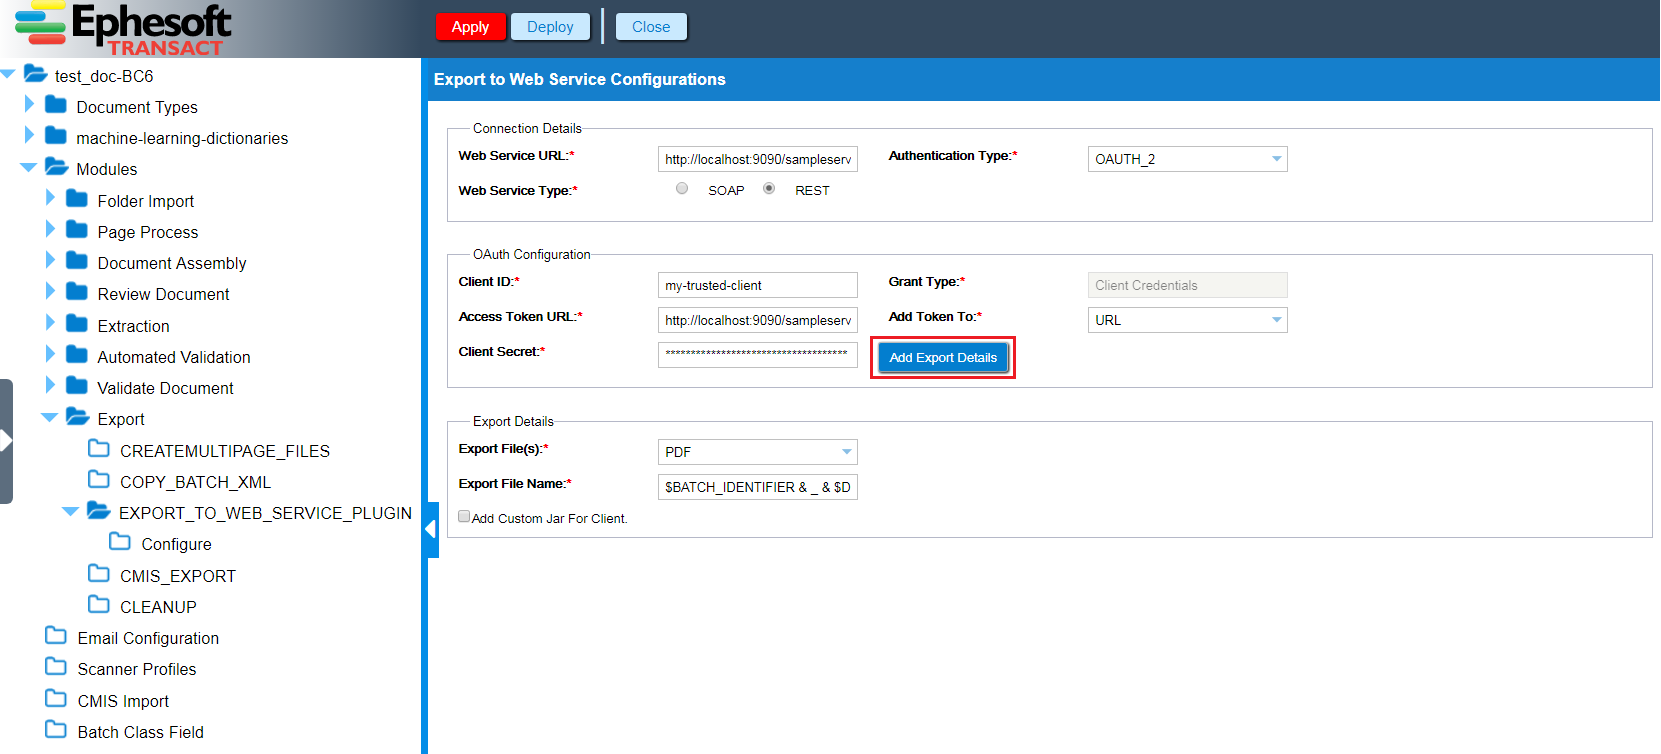Expand the Review Document module
This screenshot has height=754, width=1661.
50,291
